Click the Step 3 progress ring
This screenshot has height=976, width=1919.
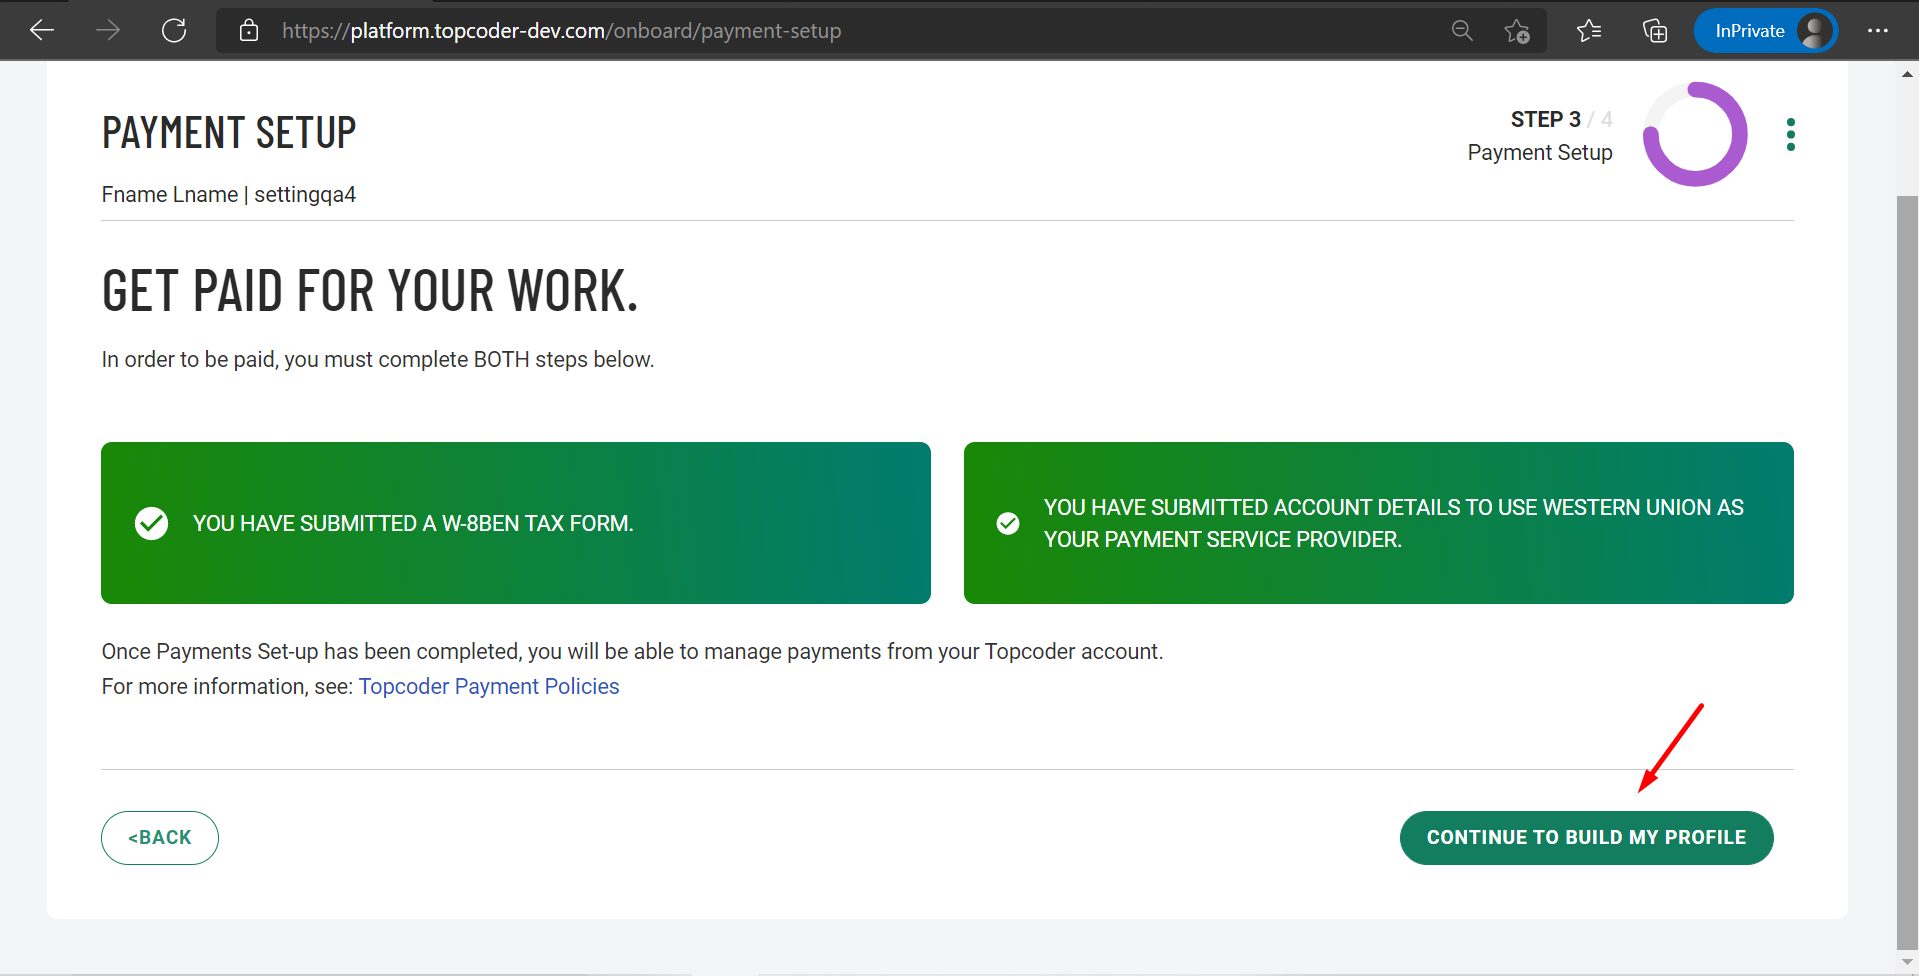click(x=1694, y=133)
